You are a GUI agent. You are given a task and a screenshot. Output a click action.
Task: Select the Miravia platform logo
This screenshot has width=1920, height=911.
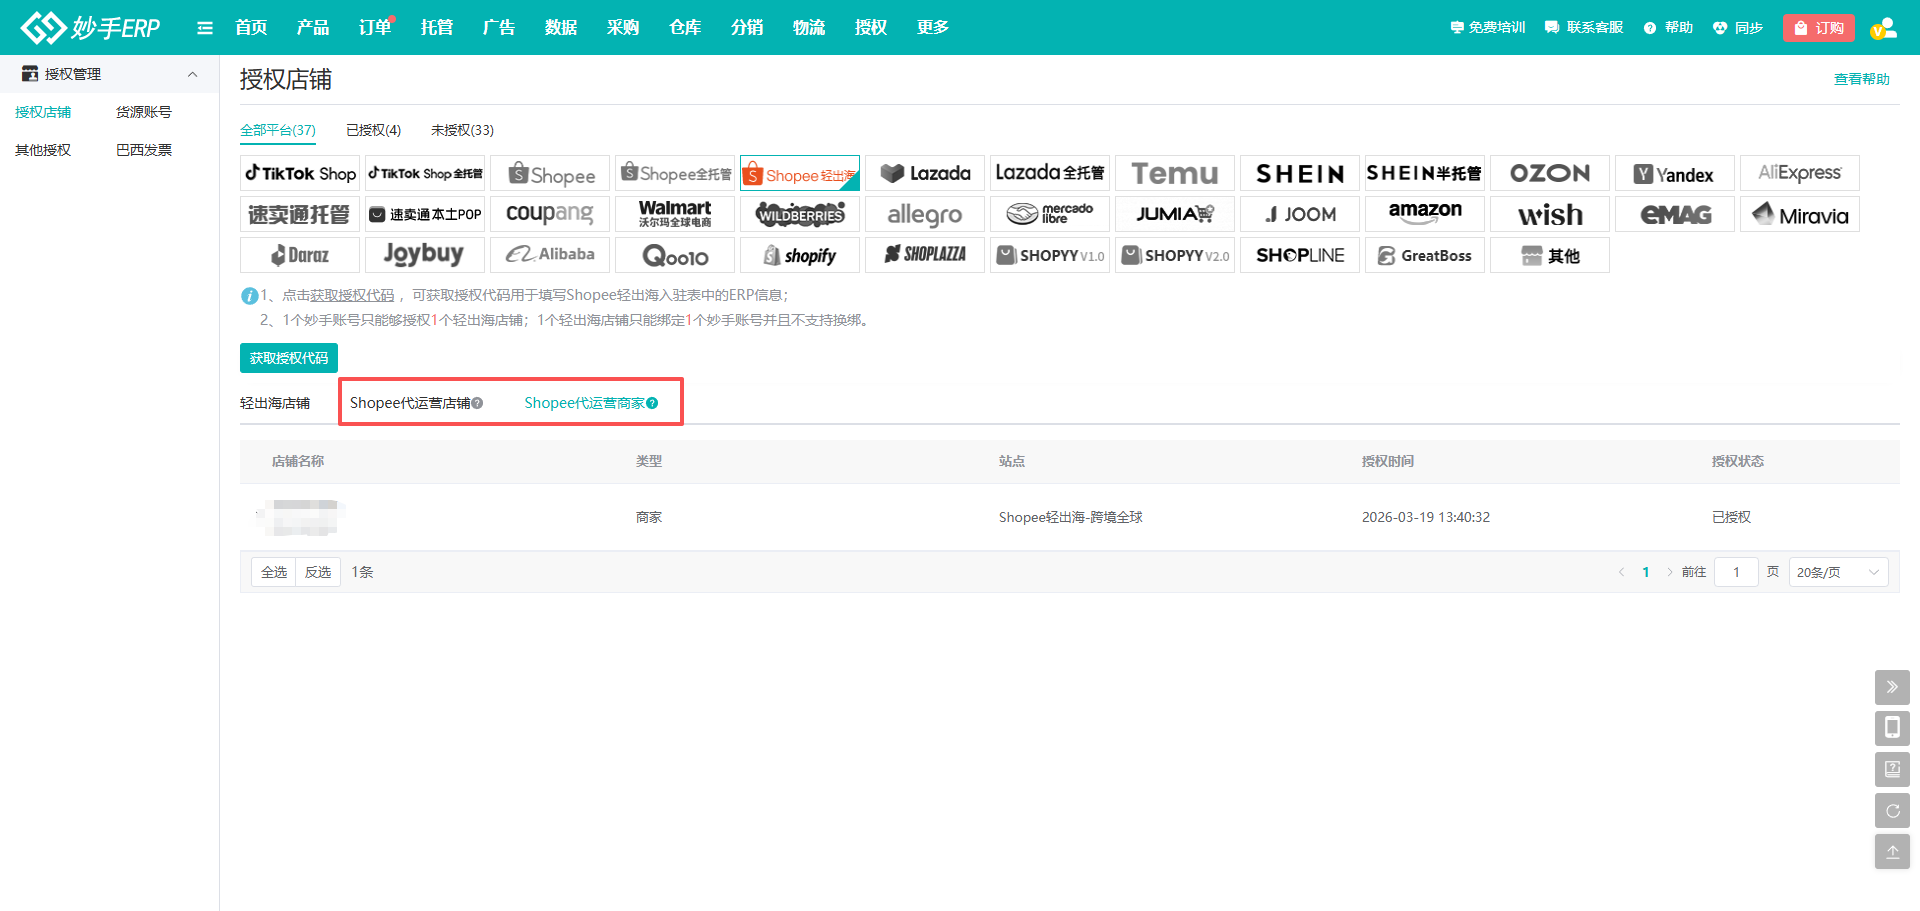click(1800, 214)
